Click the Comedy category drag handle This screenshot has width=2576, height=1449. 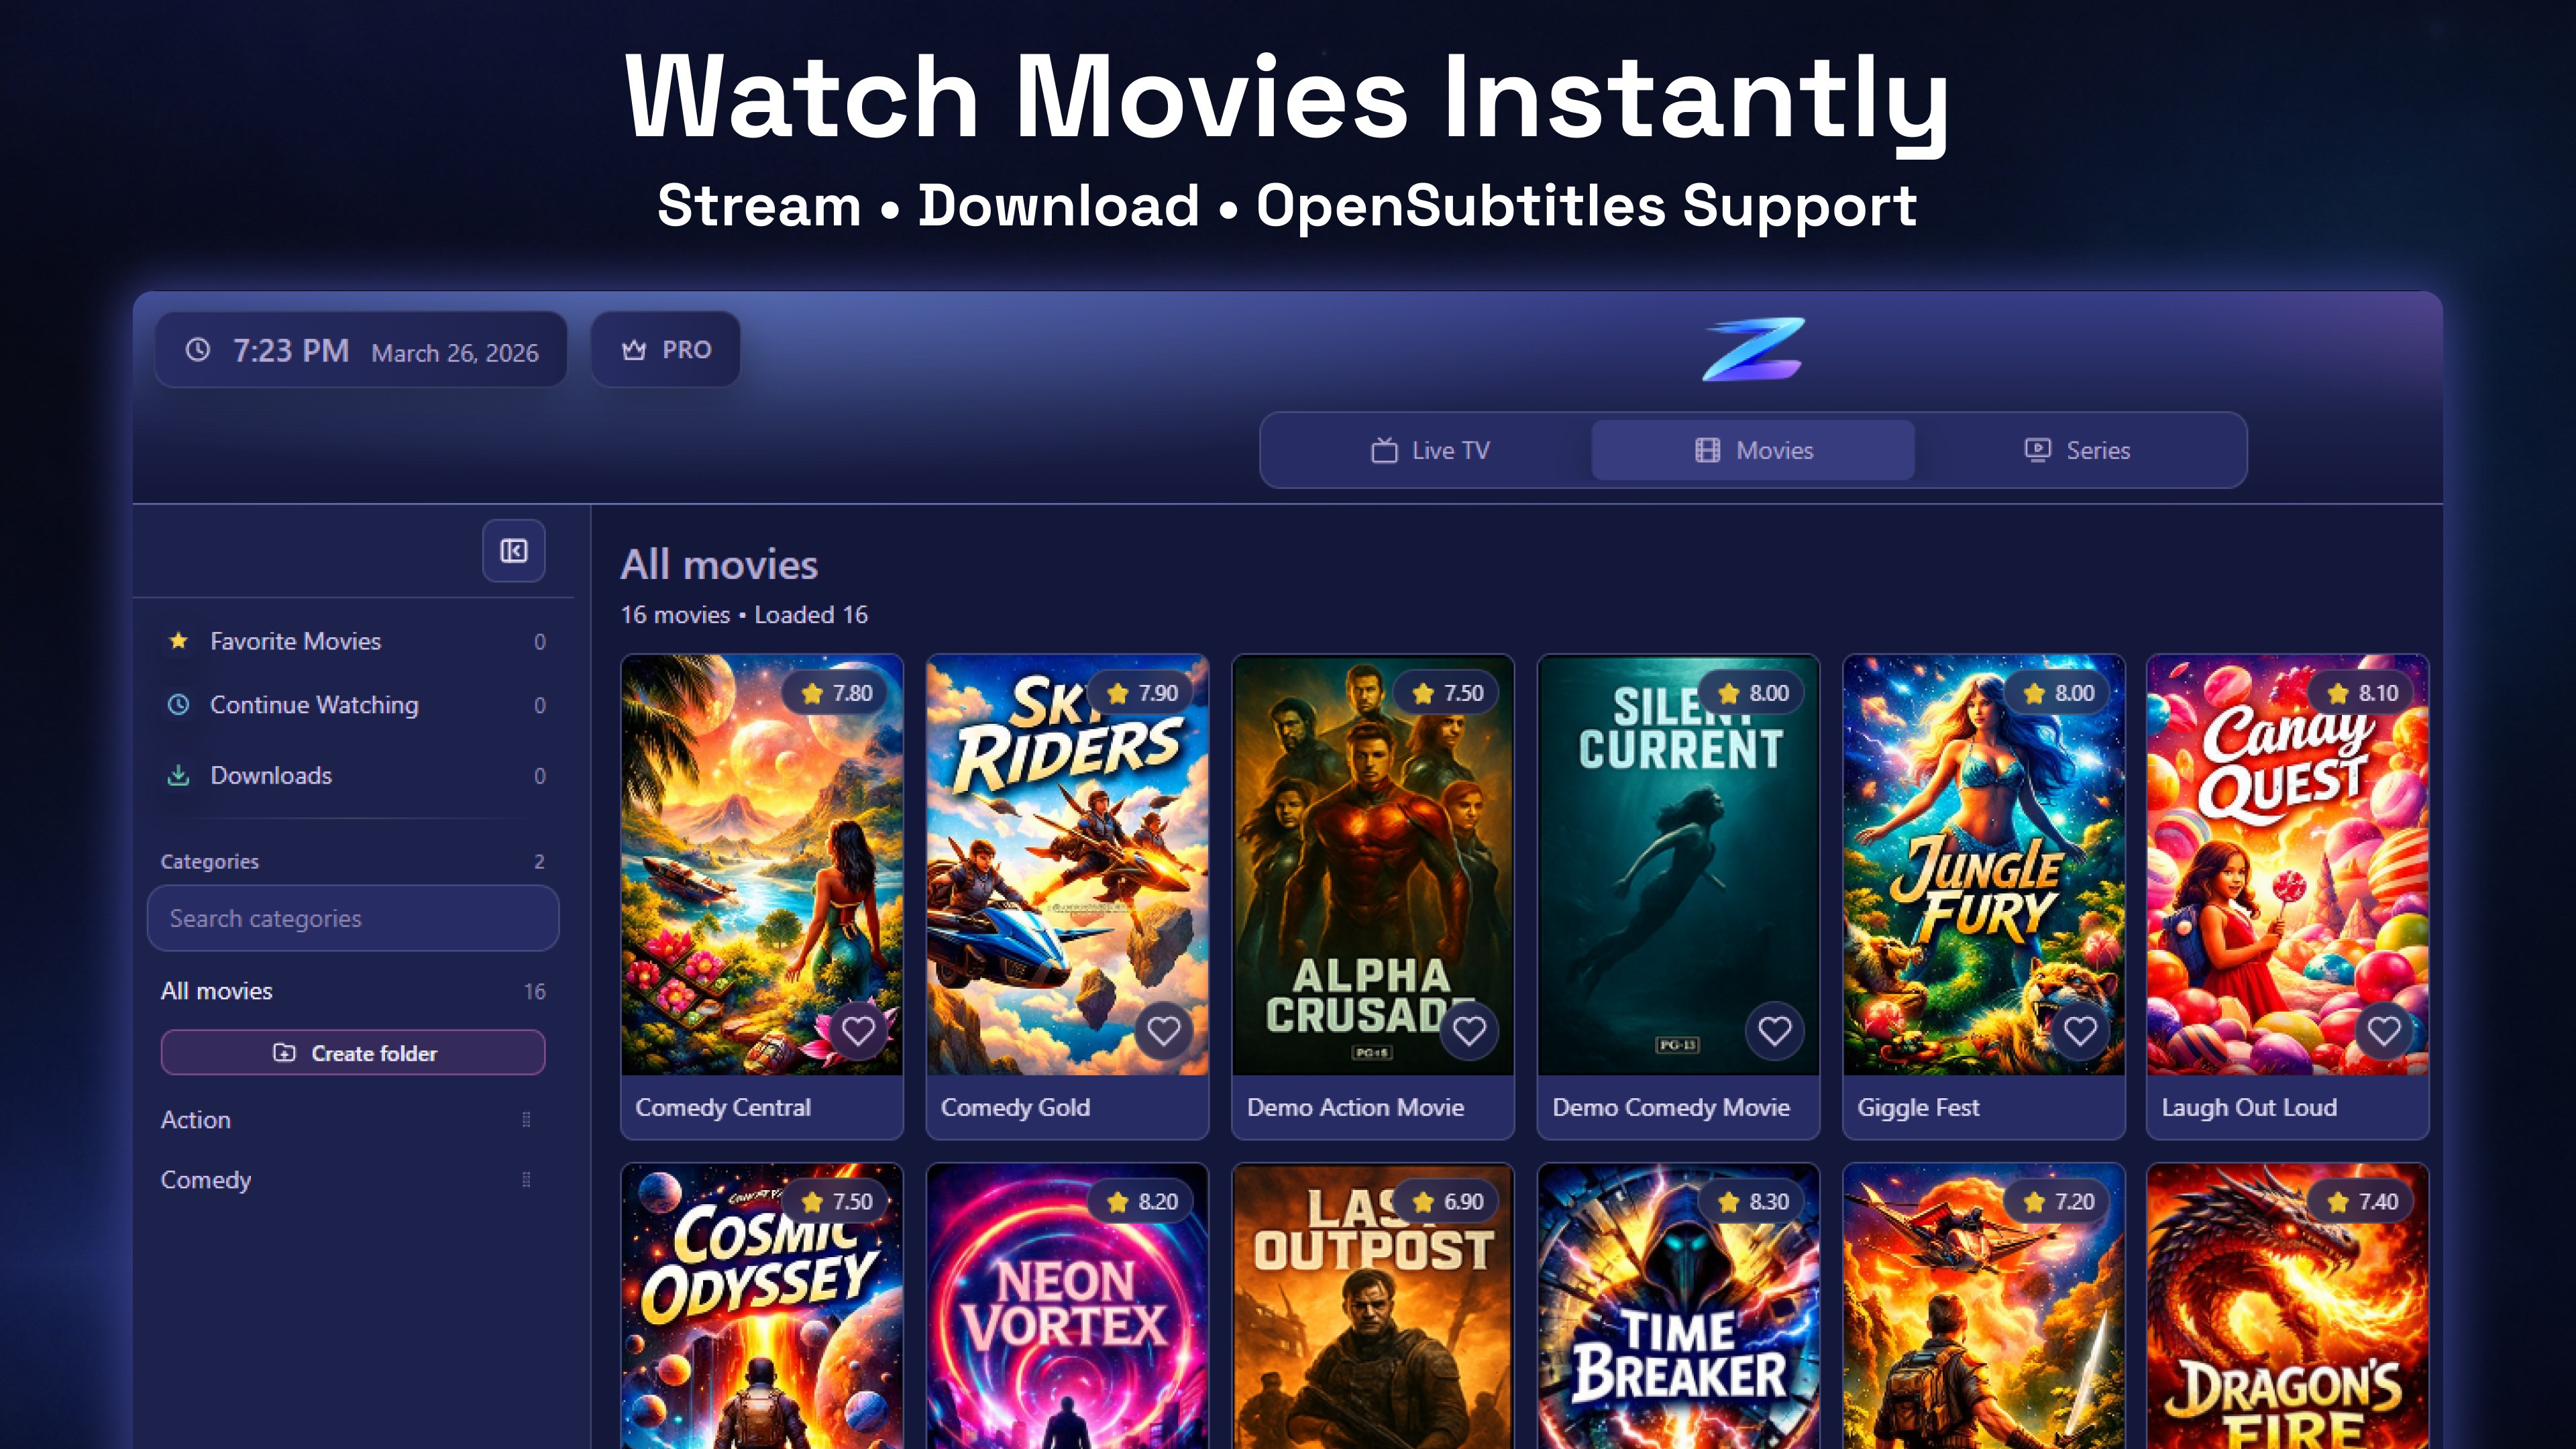tap(526, 1180)
